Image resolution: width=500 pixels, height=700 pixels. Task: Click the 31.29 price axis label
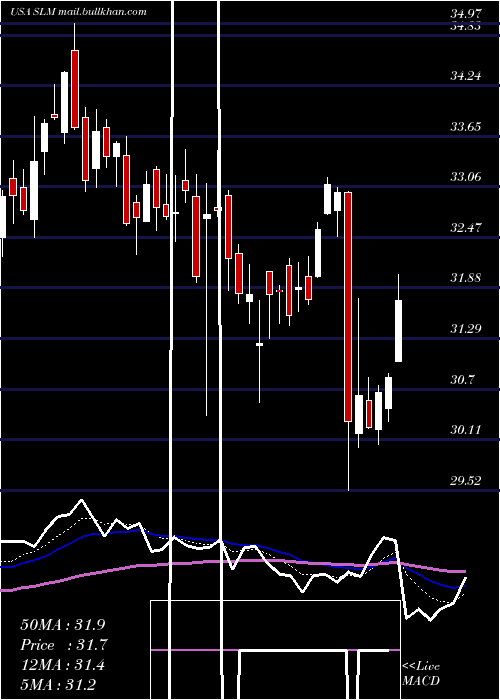(x=466, y=329)
